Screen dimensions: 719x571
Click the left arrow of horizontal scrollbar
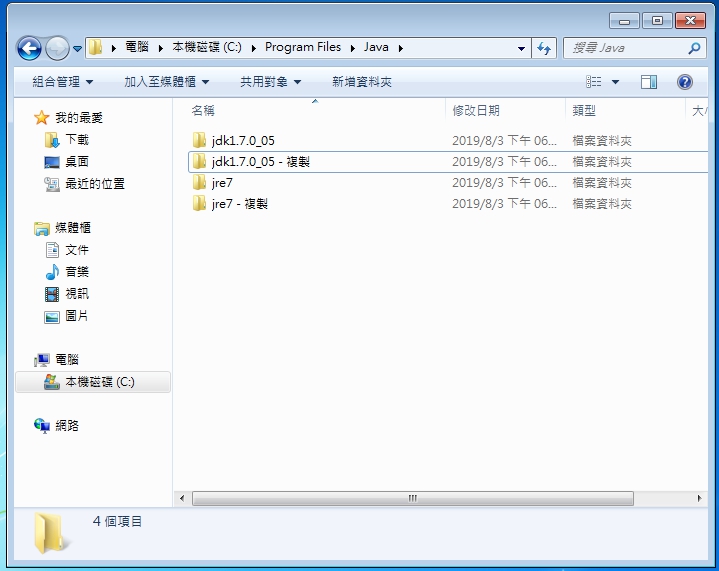[182, 498]
